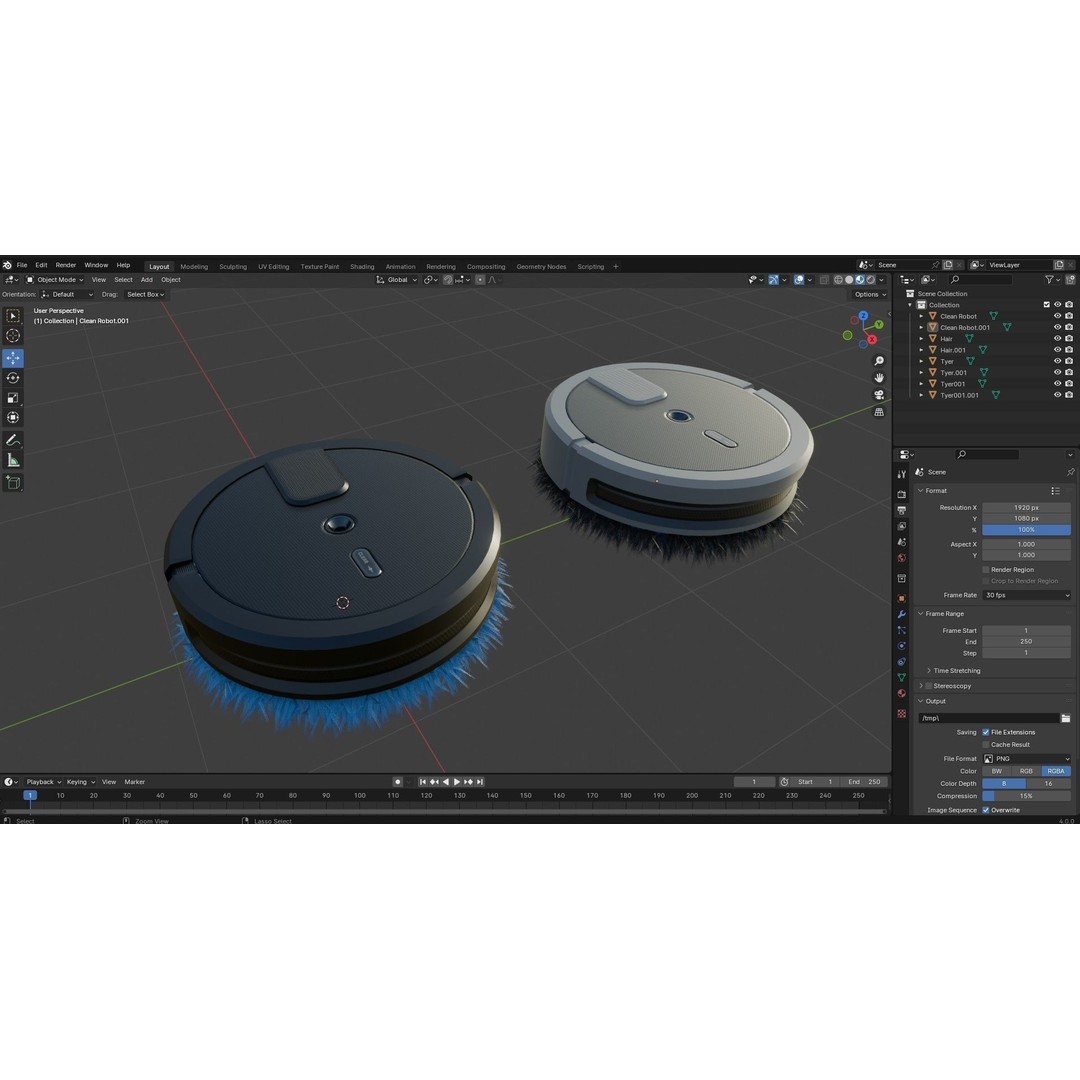Activate the Measure tool

[14, 461]
